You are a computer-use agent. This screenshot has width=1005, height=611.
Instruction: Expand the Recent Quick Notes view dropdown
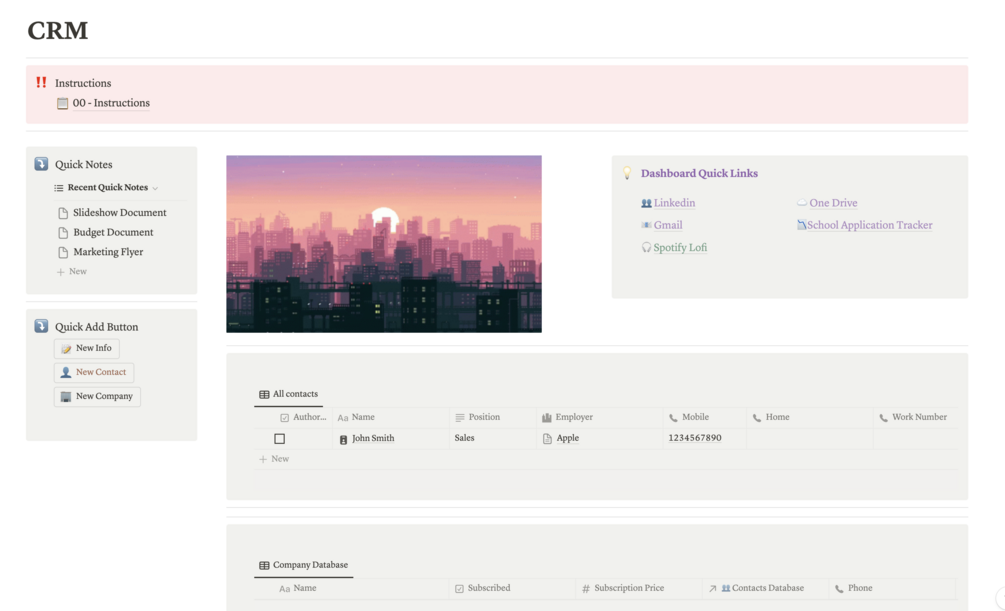click(x=155, y=188)
